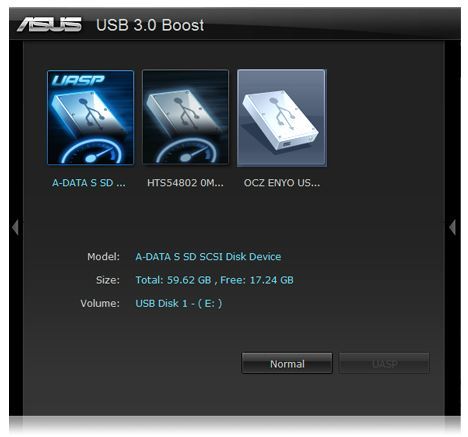Image resolution: width=468 pixels, height=437 pixels.
Task: Click the Total 59.62 GB size text
Action: pyautogui.click(x=173, y=280)
